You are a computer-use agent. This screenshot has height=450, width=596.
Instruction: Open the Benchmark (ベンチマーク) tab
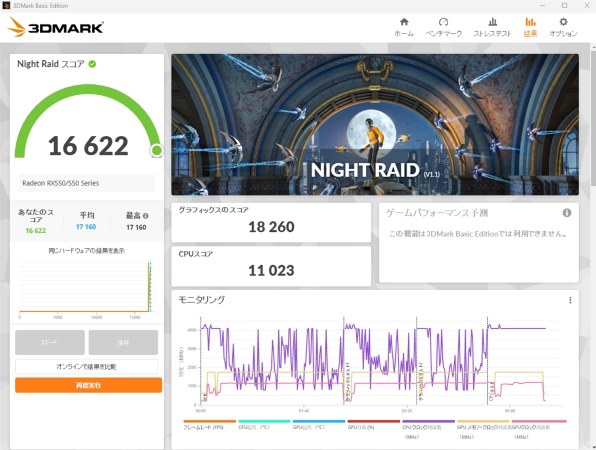444,27
